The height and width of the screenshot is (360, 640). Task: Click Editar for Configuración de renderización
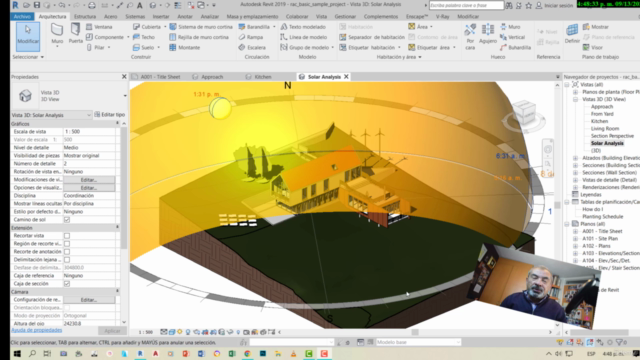(89, 300)
